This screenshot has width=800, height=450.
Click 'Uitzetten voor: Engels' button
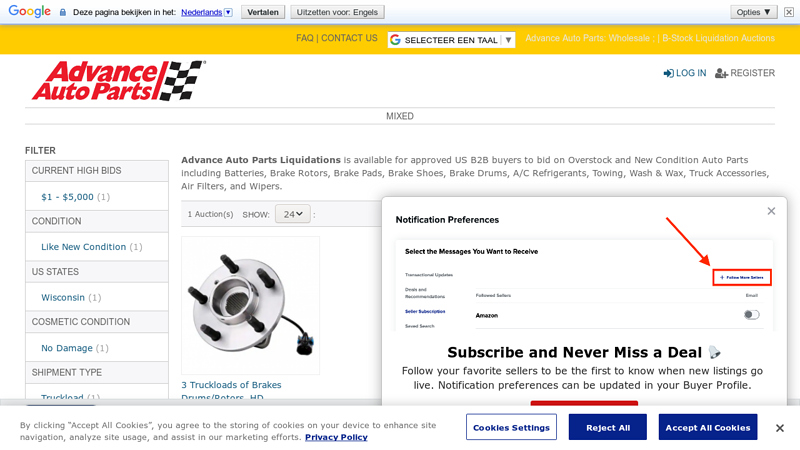[x=337, y=12]
